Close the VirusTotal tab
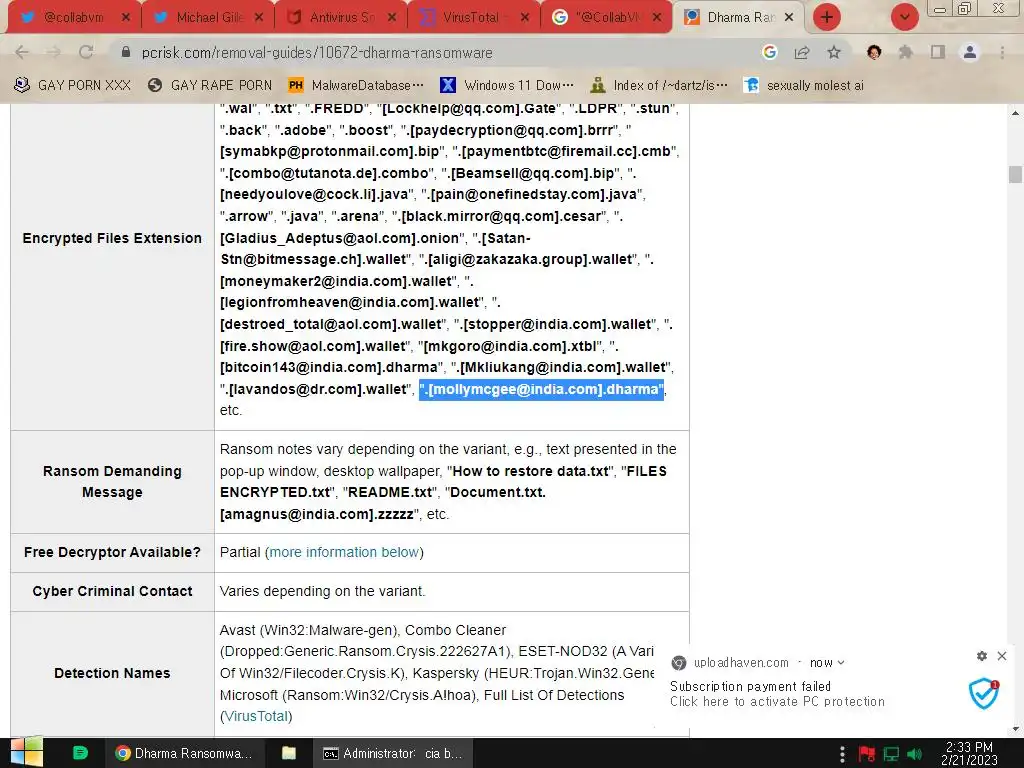Screen dimensions: 1024x768 click(524, 18)
